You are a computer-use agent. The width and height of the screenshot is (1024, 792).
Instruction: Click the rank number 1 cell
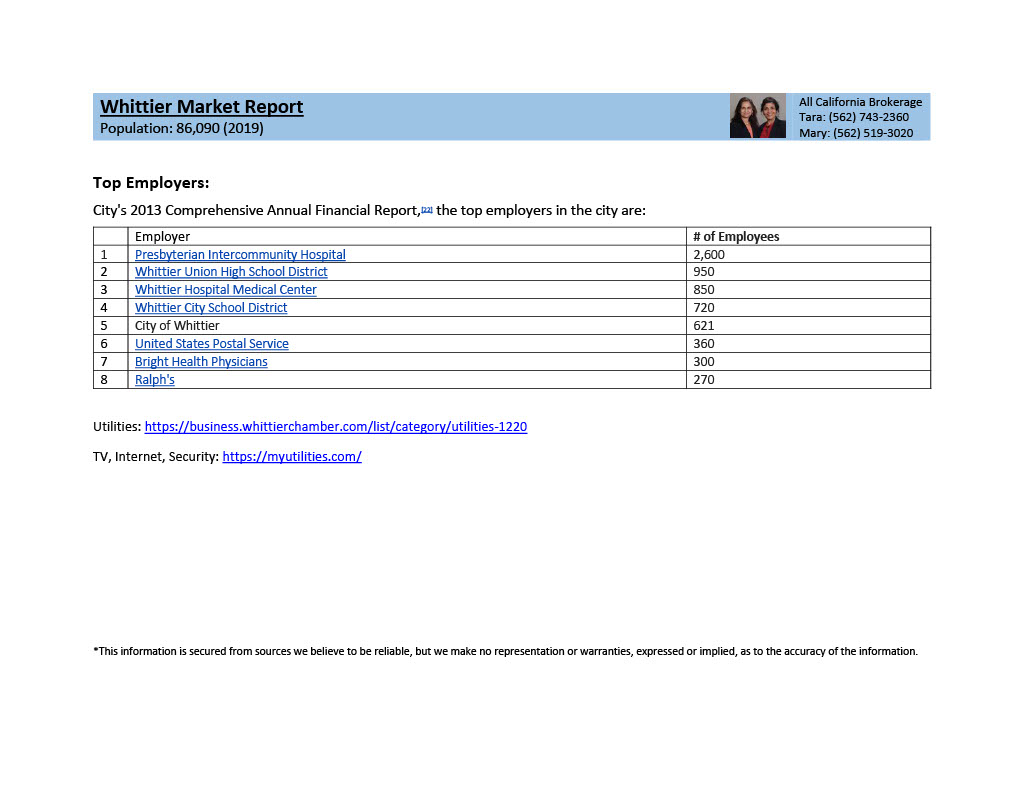110,255
